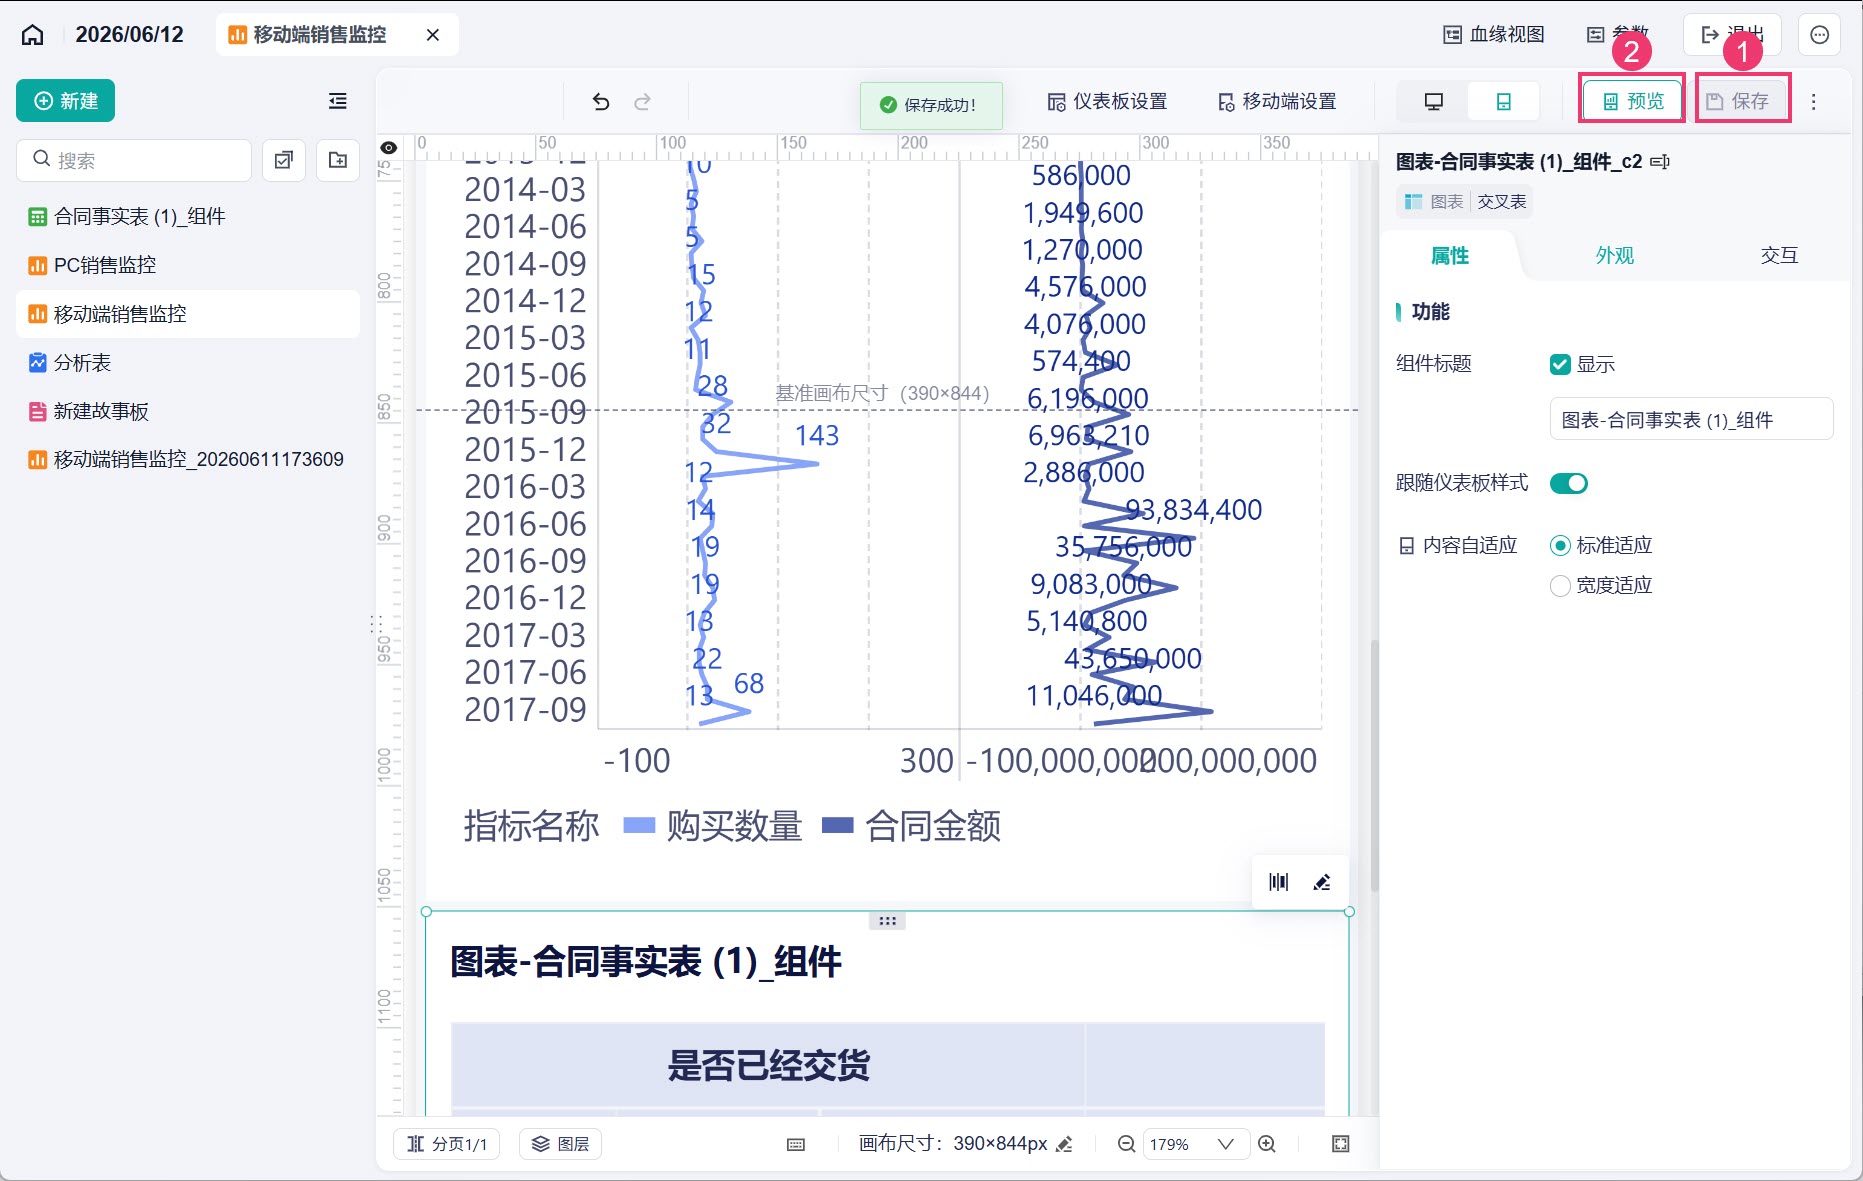
Task: Click the 交叉表 chart type tag
Action: click(x=1501, y=202)
